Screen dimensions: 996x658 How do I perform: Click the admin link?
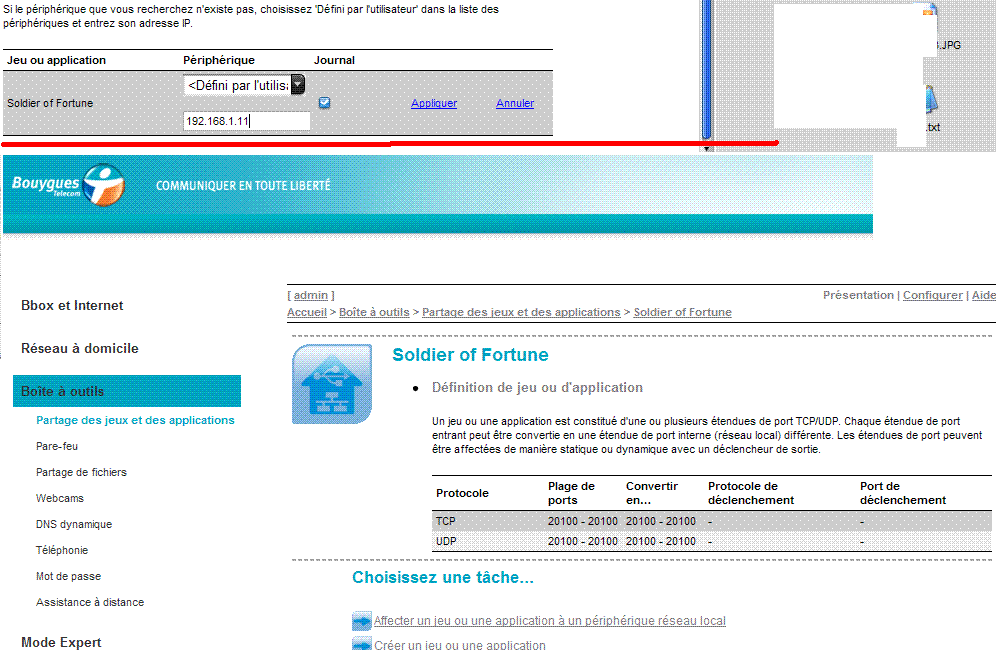coord(311,295)
